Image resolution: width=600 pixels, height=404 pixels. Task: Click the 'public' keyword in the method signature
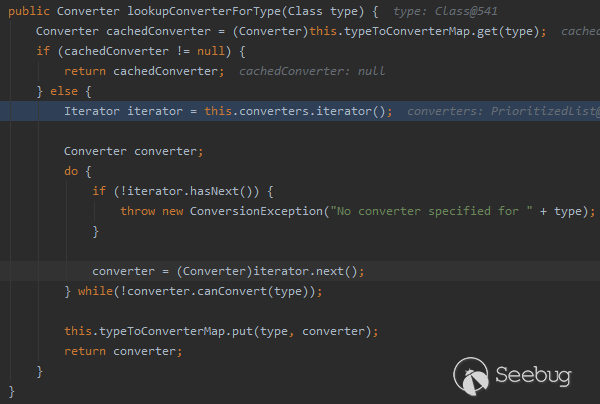(x=29, y=11)
